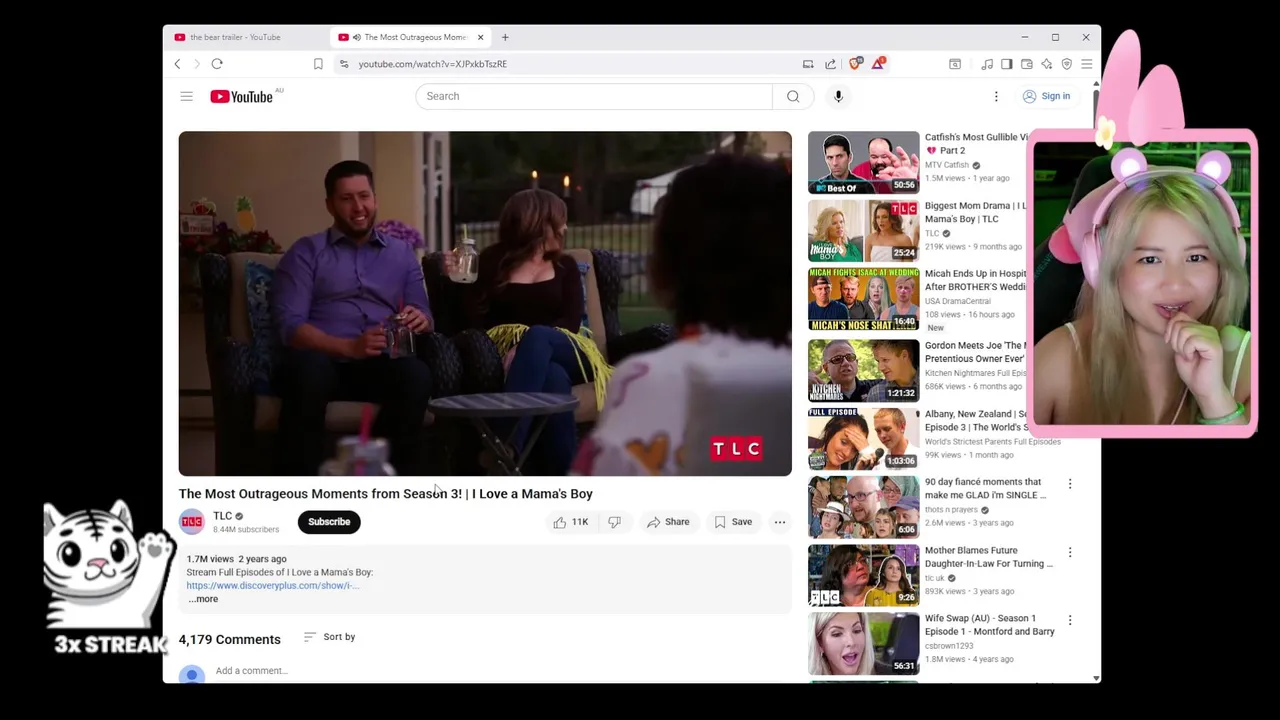This screenshot has height=720, width=1280.
Task: Click the share page icon in address bar
Action: (830, 64)
